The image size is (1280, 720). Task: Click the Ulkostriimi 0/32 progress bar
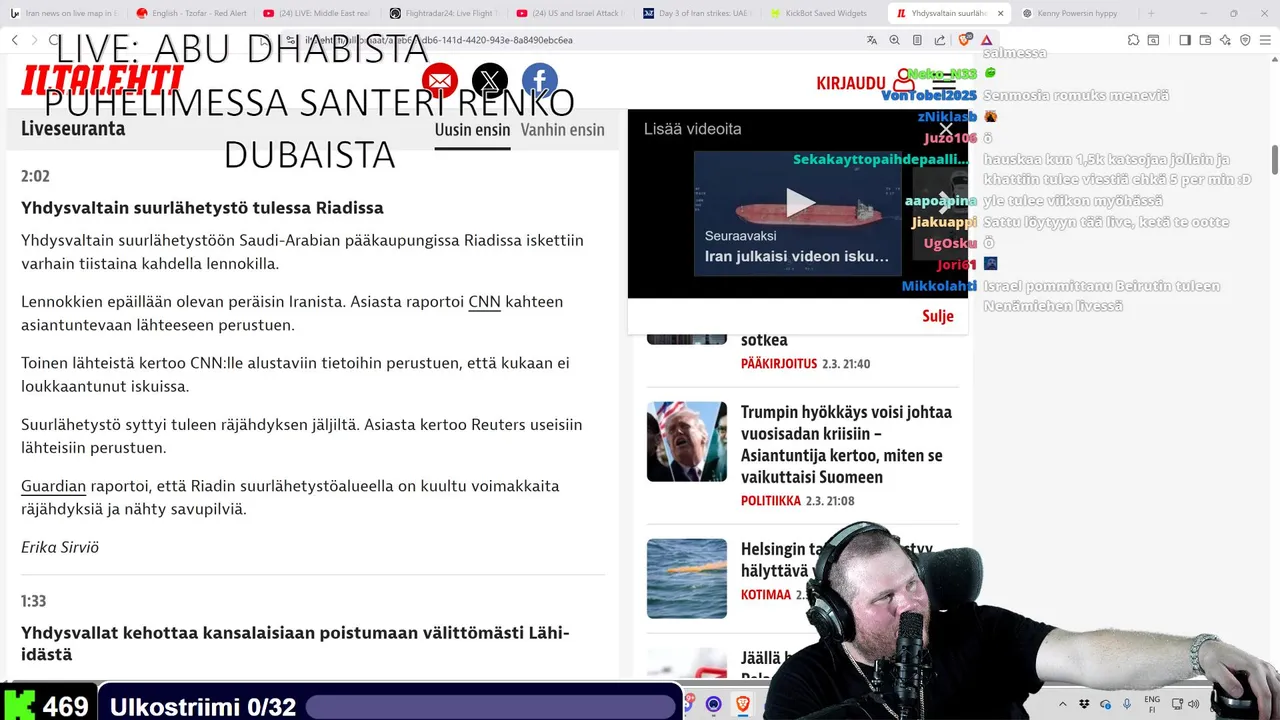click(x=490, y=707)
